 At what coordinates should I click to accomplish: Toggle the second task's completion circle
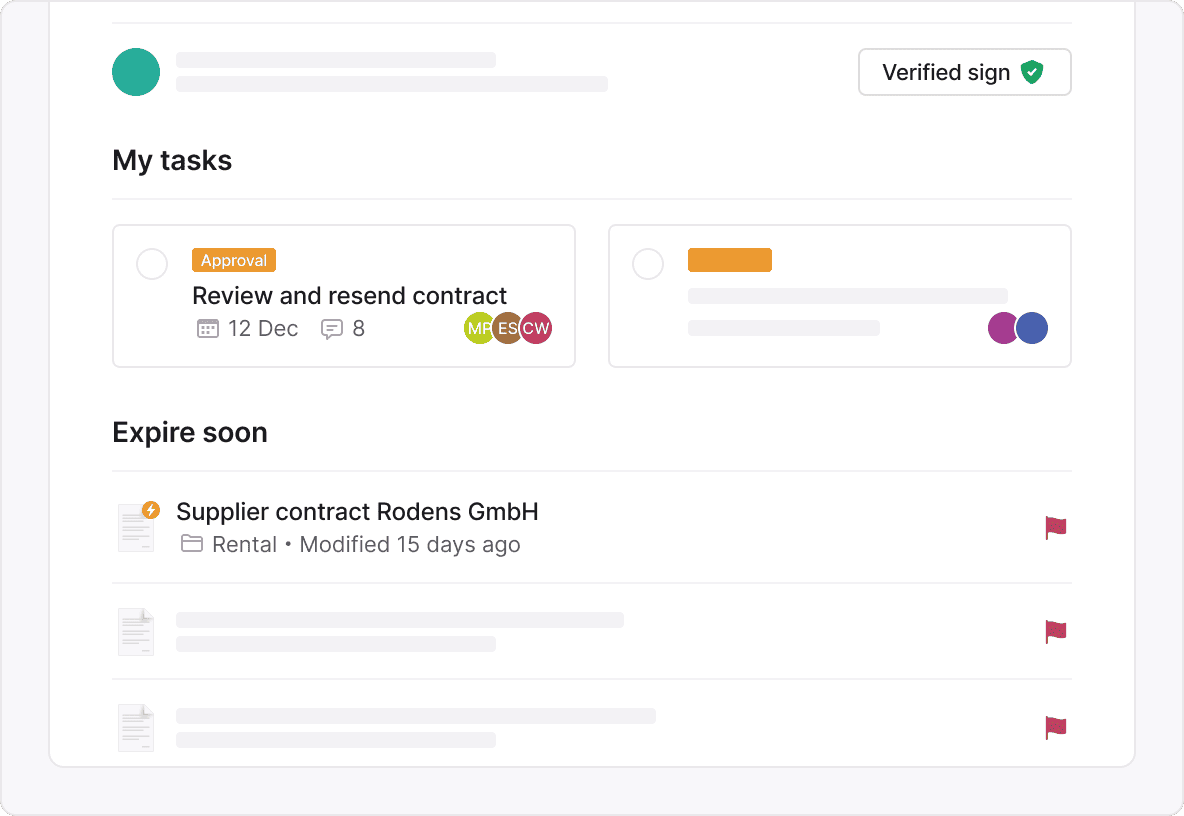point(648,264)
